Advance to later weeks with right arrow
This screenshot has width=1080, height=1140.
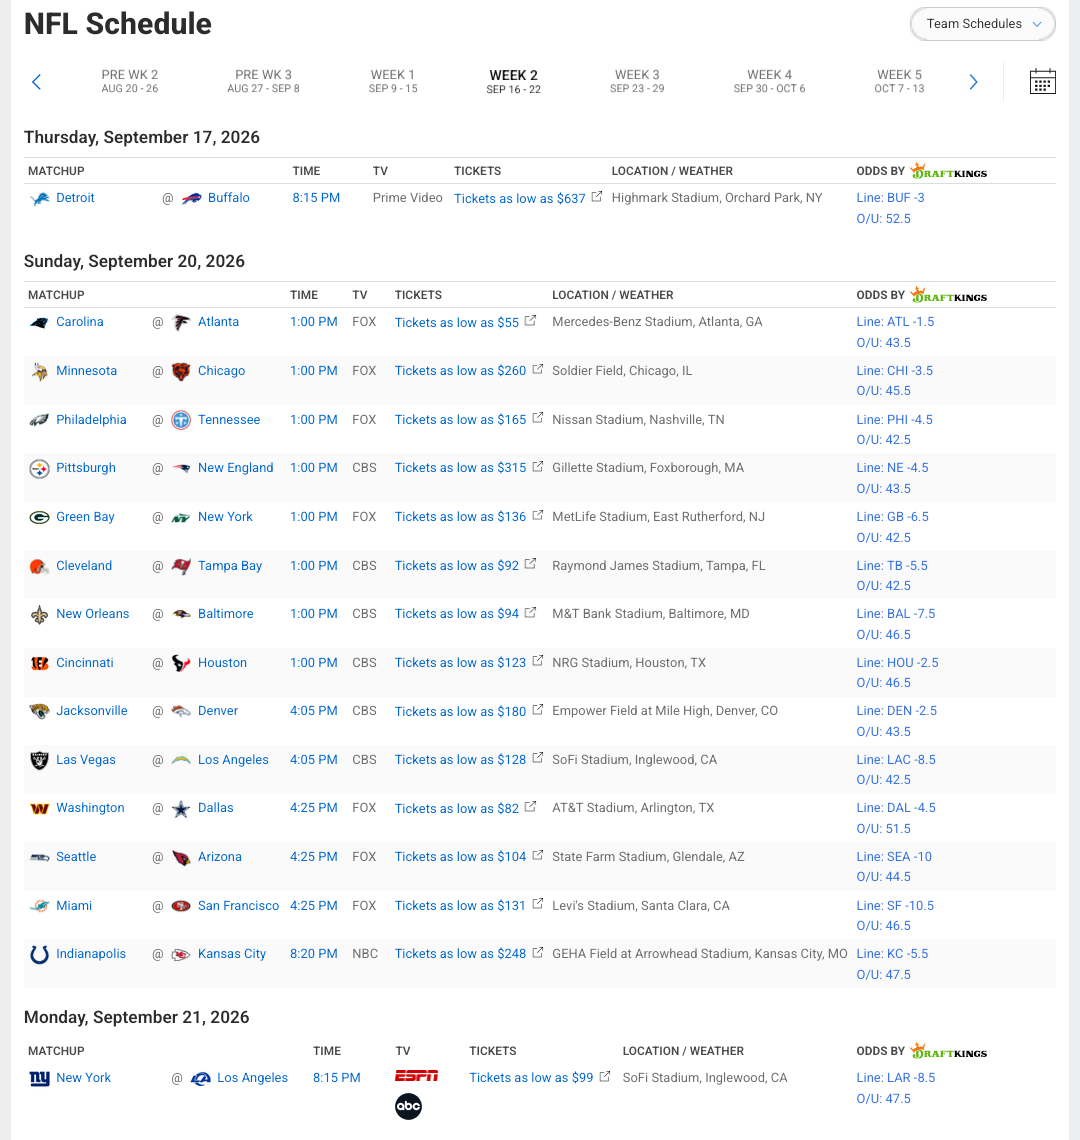(x=973, y=81)
